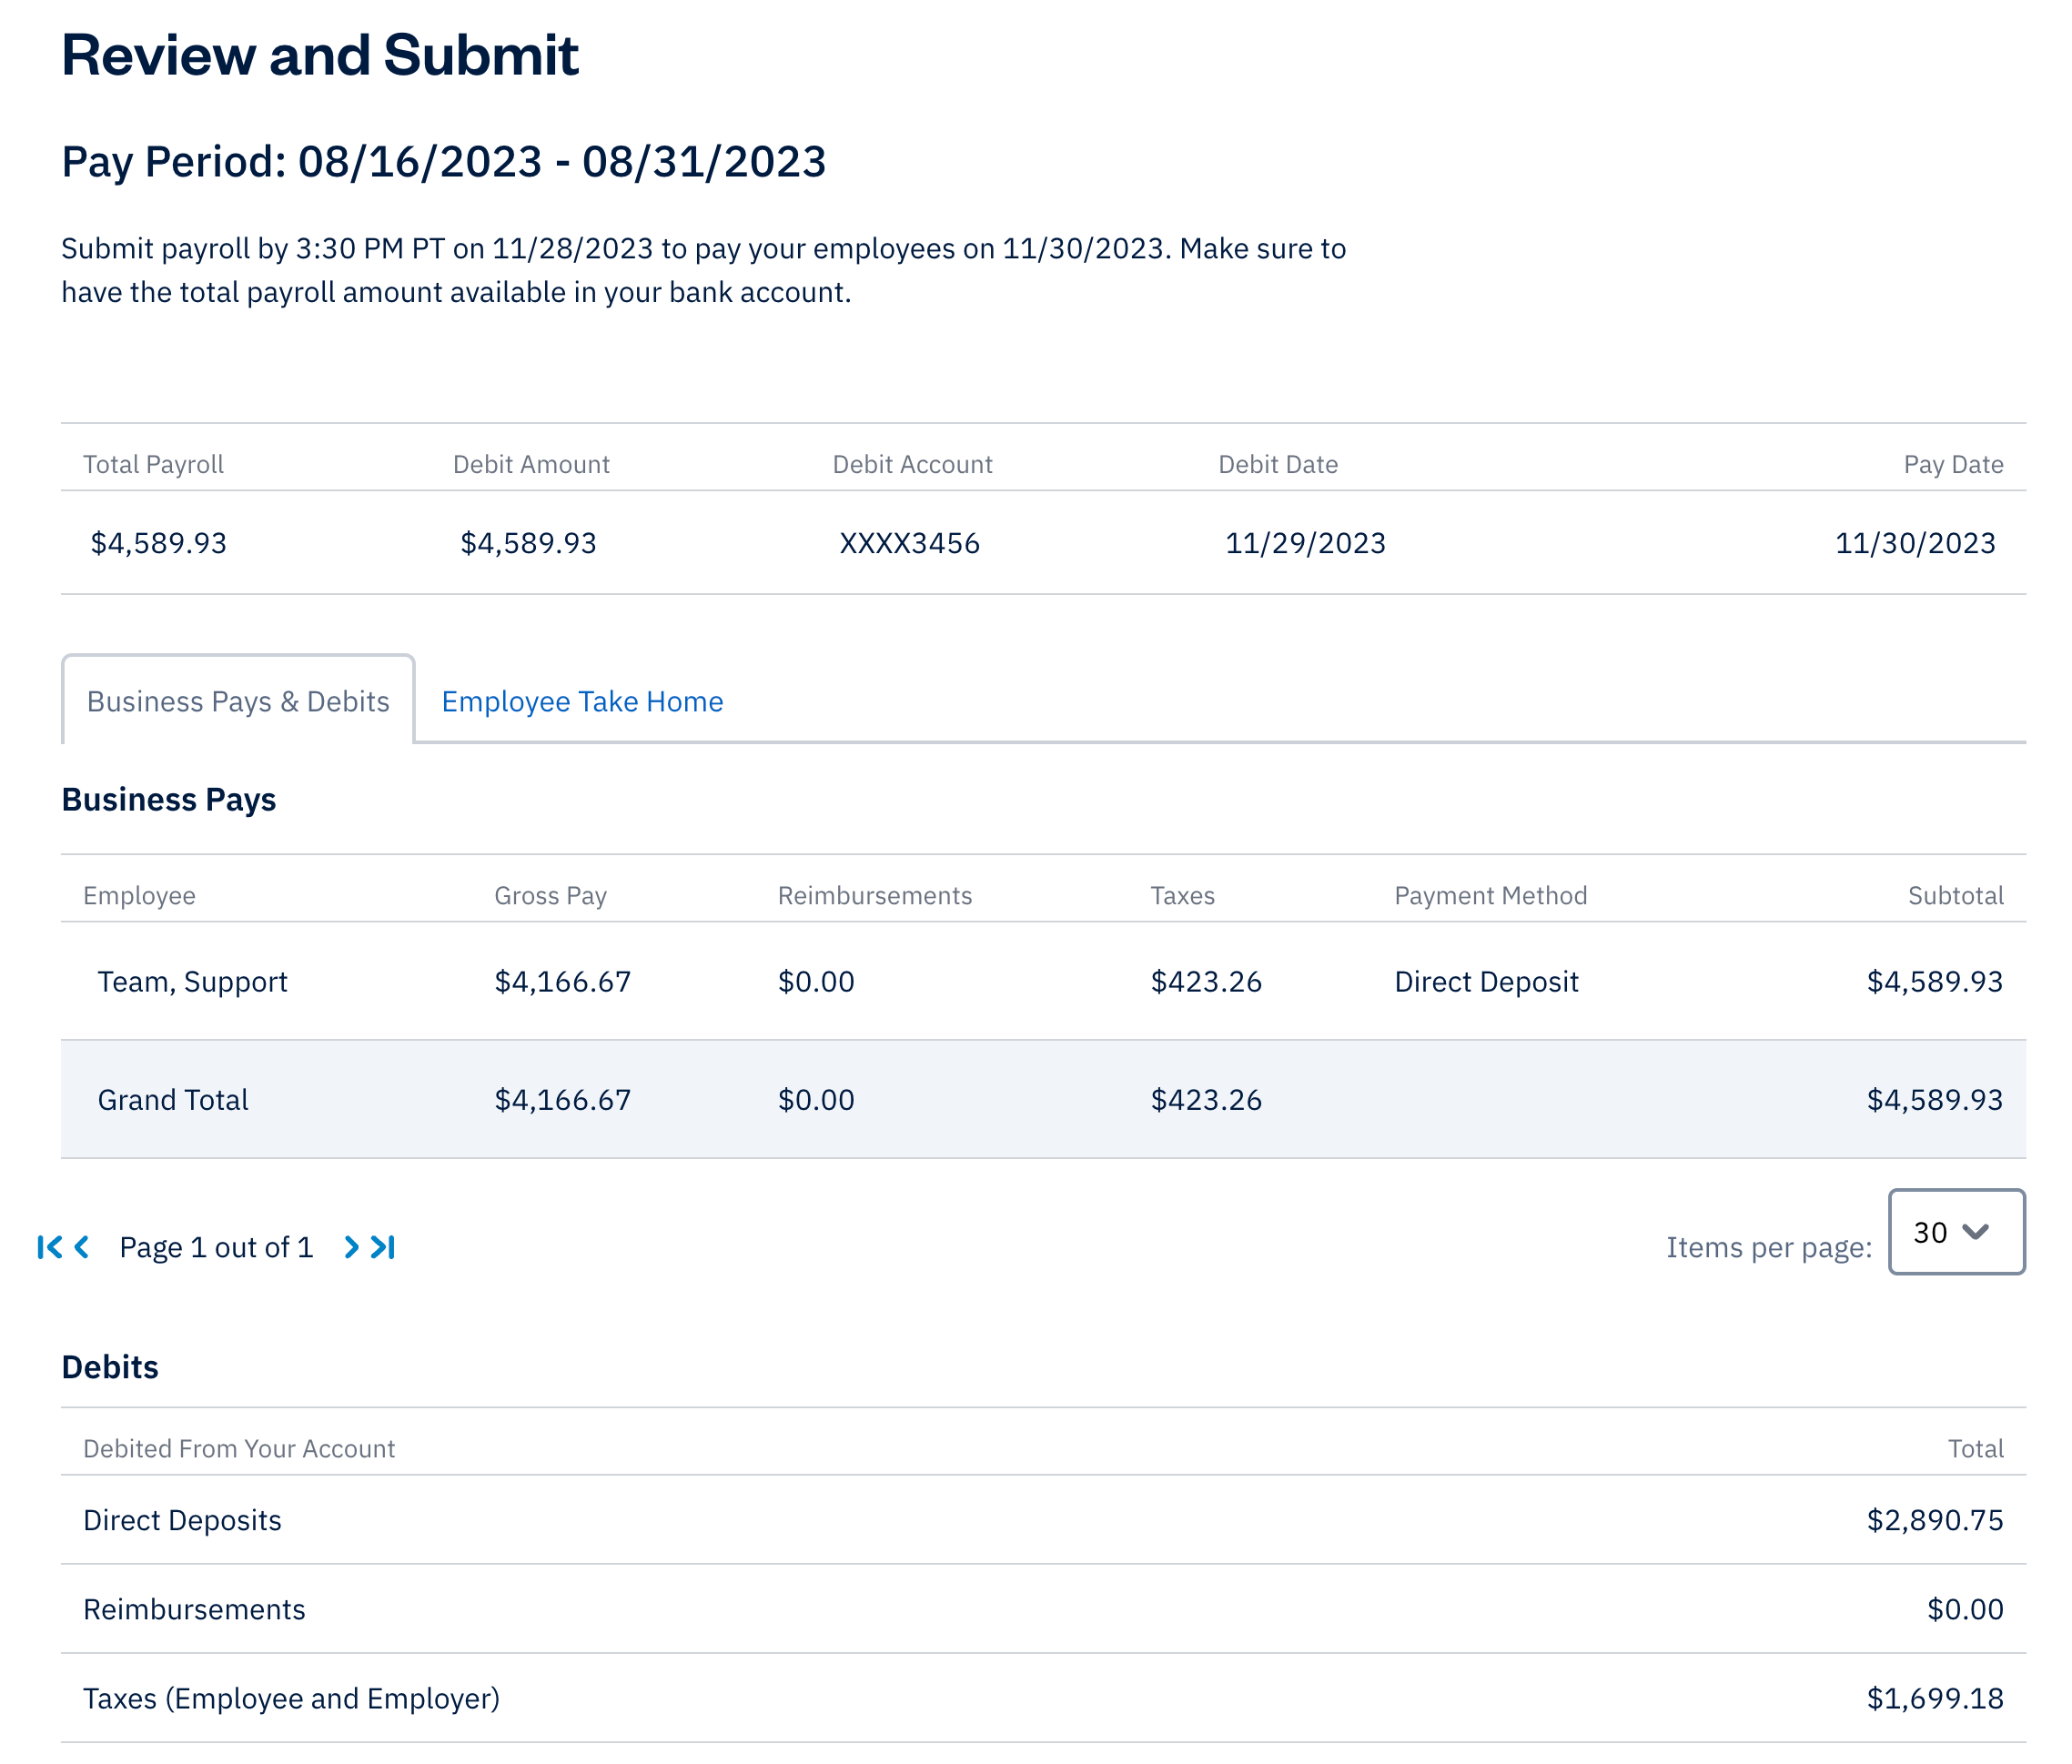This screenshot has width=2072, height=1764.
Task: Select Business Pays & Debits tab
Action: click(238, 701)
